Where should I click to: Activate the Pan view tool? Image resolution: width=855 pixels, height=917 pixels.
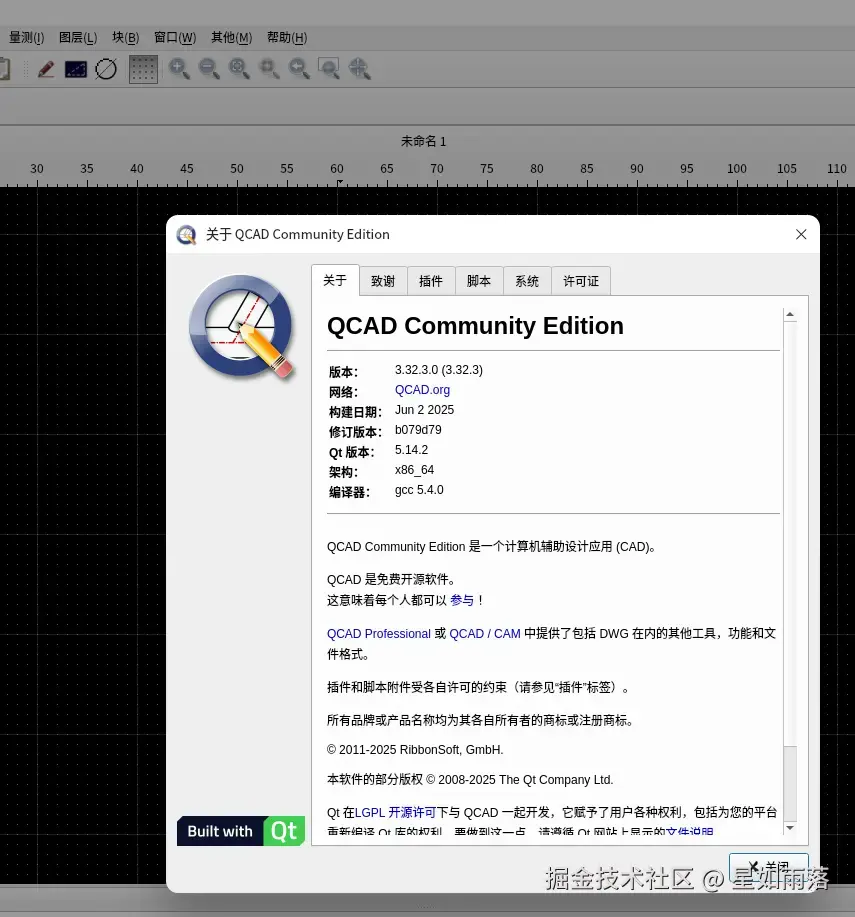pos(359,68)
